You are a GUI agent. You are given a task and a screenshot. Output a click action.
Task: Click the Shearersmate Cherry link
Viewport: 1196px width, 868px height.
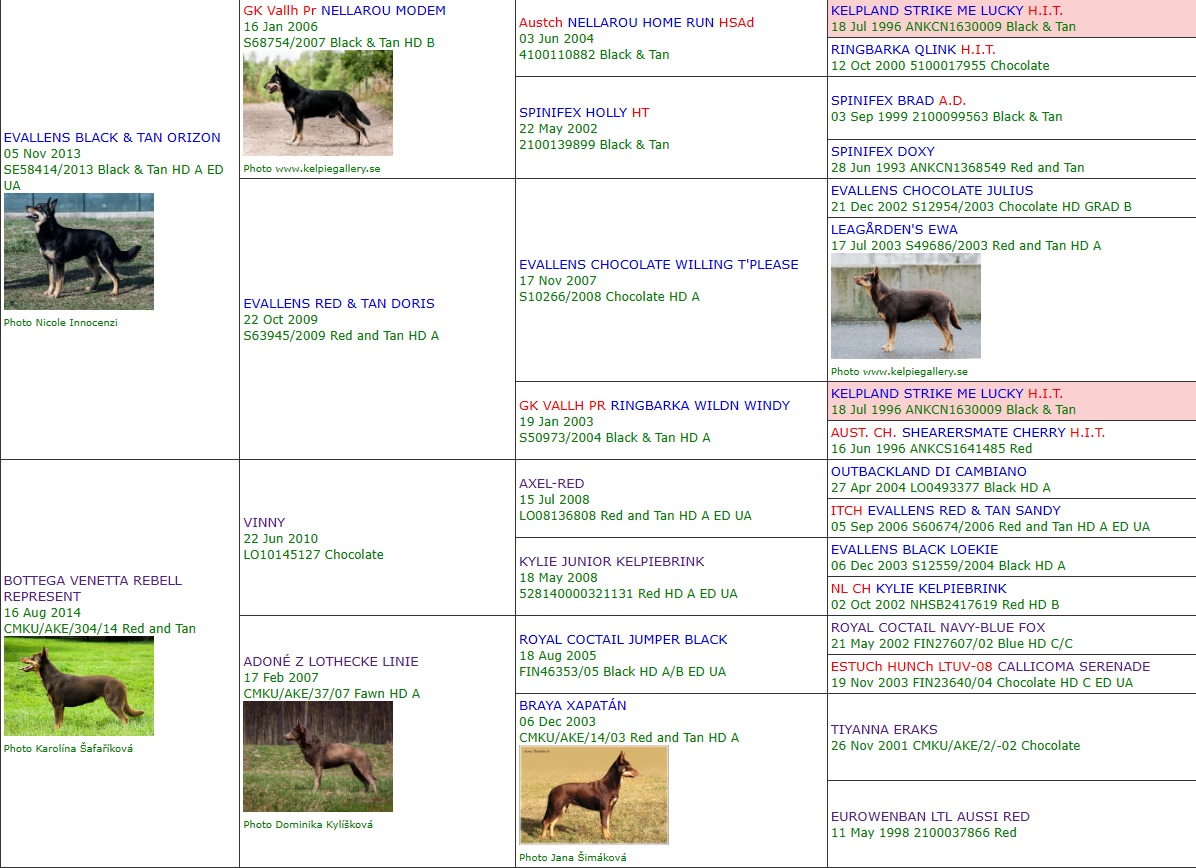[983, 433]
